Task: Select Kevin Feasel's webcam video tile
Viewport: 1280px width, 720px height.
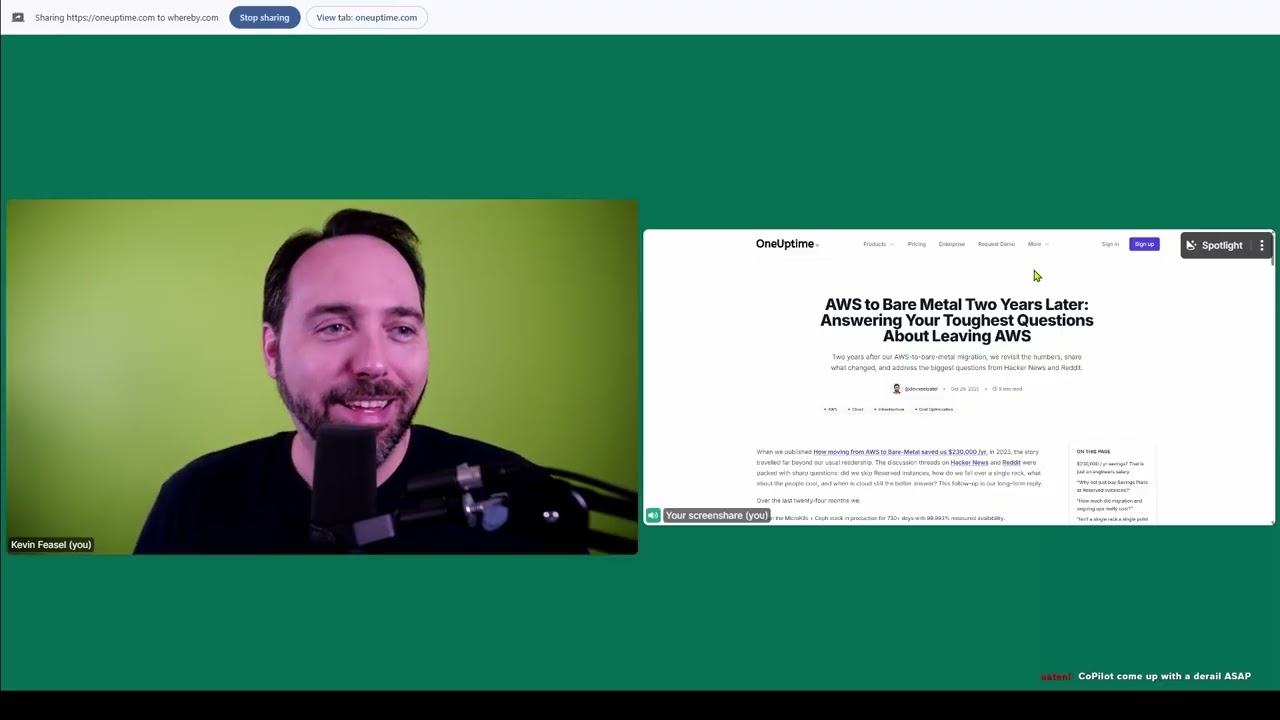Action: point(321,376)
